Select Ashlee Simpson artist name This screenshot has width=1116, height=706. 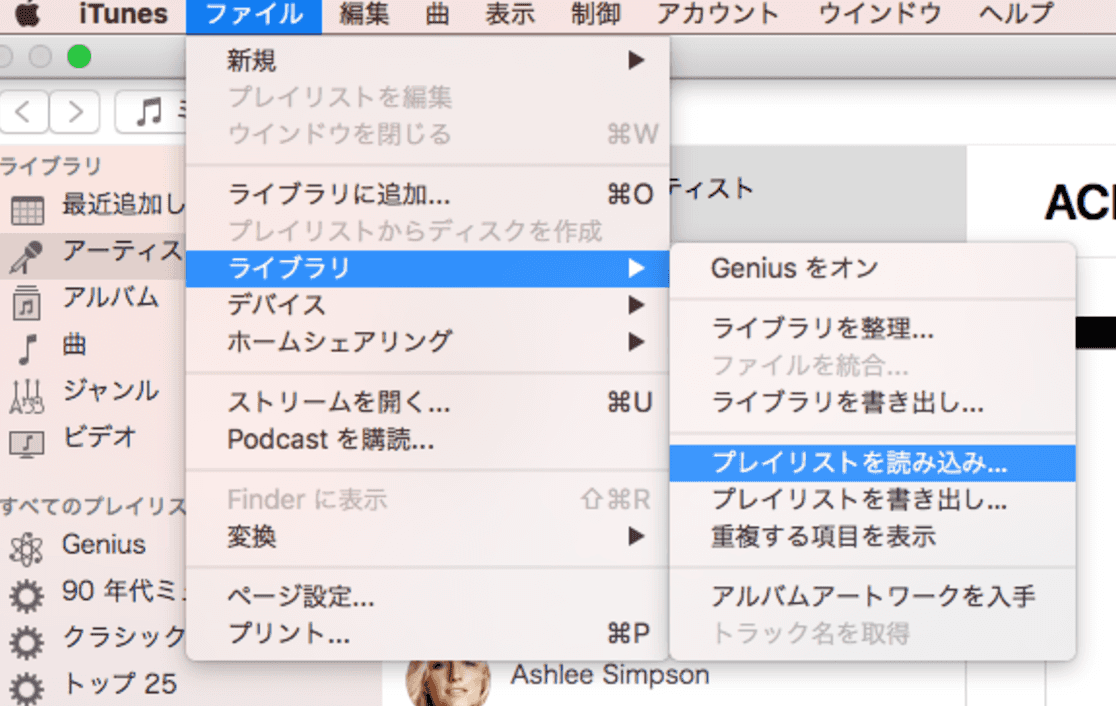tap(610, 675)
